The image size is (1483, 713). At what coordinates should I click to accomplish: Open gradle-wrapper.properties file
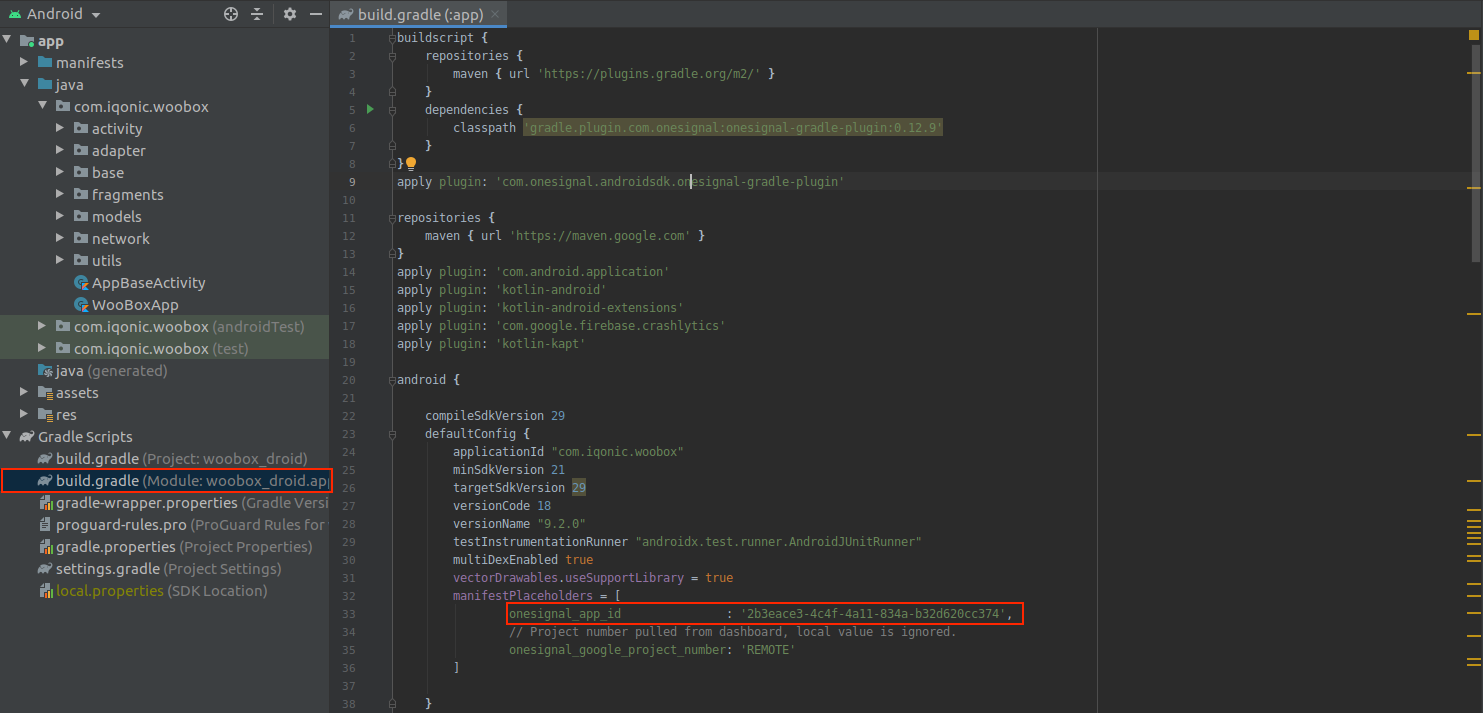coord(192,503)
